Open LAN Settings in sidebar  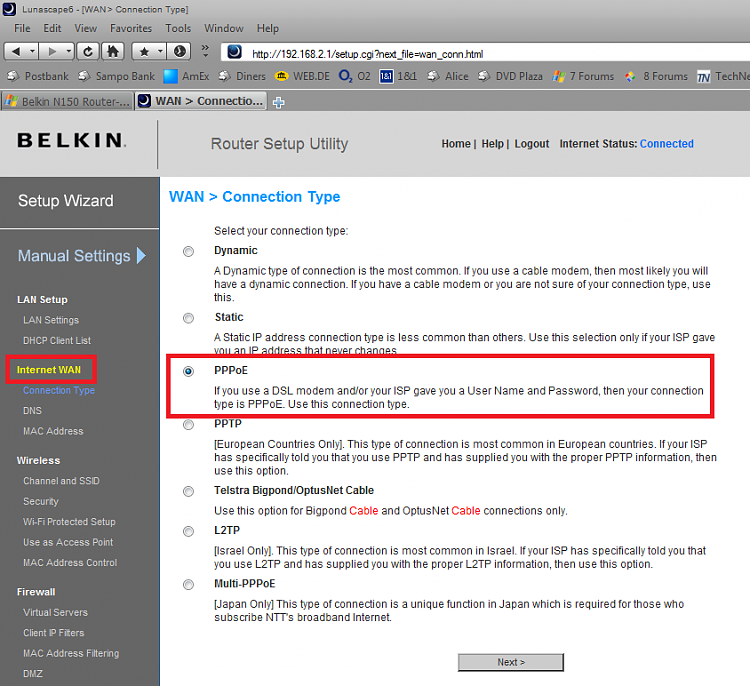click(51, 320)
